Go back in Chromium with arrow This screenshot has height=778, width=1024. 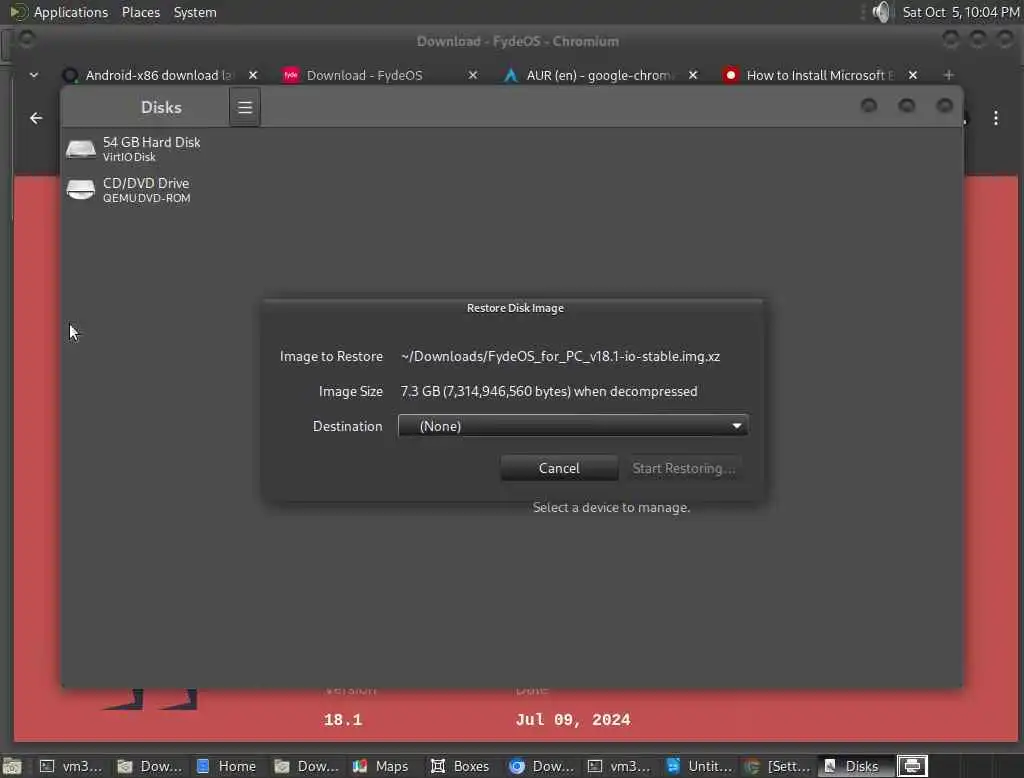click(x=36, y=118)
